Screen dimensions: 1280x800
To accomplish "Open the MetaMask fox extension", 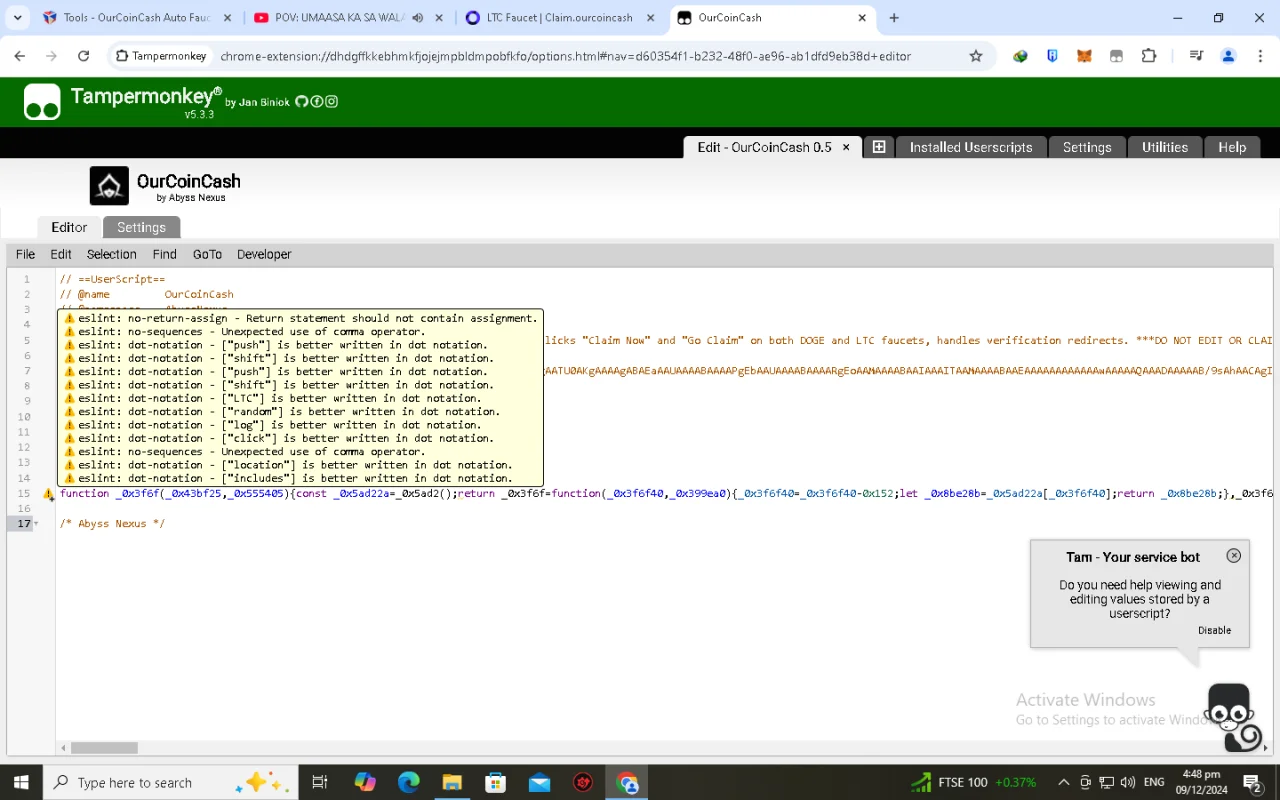I will click(1084, 56).
